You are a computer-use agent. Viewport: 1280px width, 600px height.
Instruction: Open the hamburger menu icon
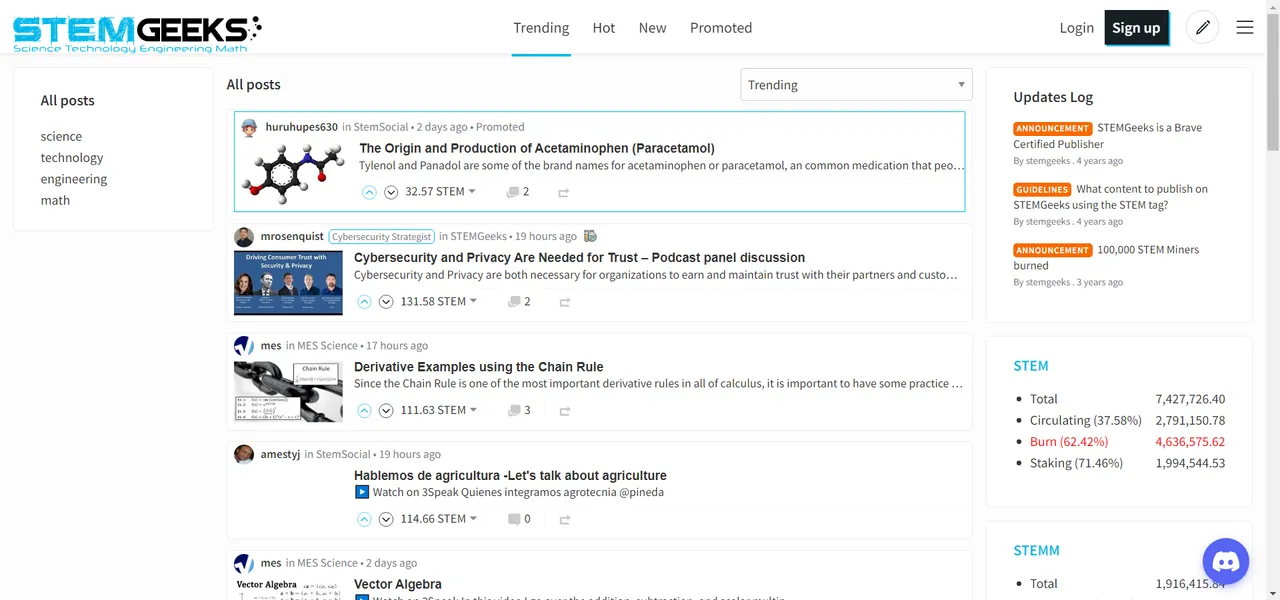click(x=1245, y=27)
